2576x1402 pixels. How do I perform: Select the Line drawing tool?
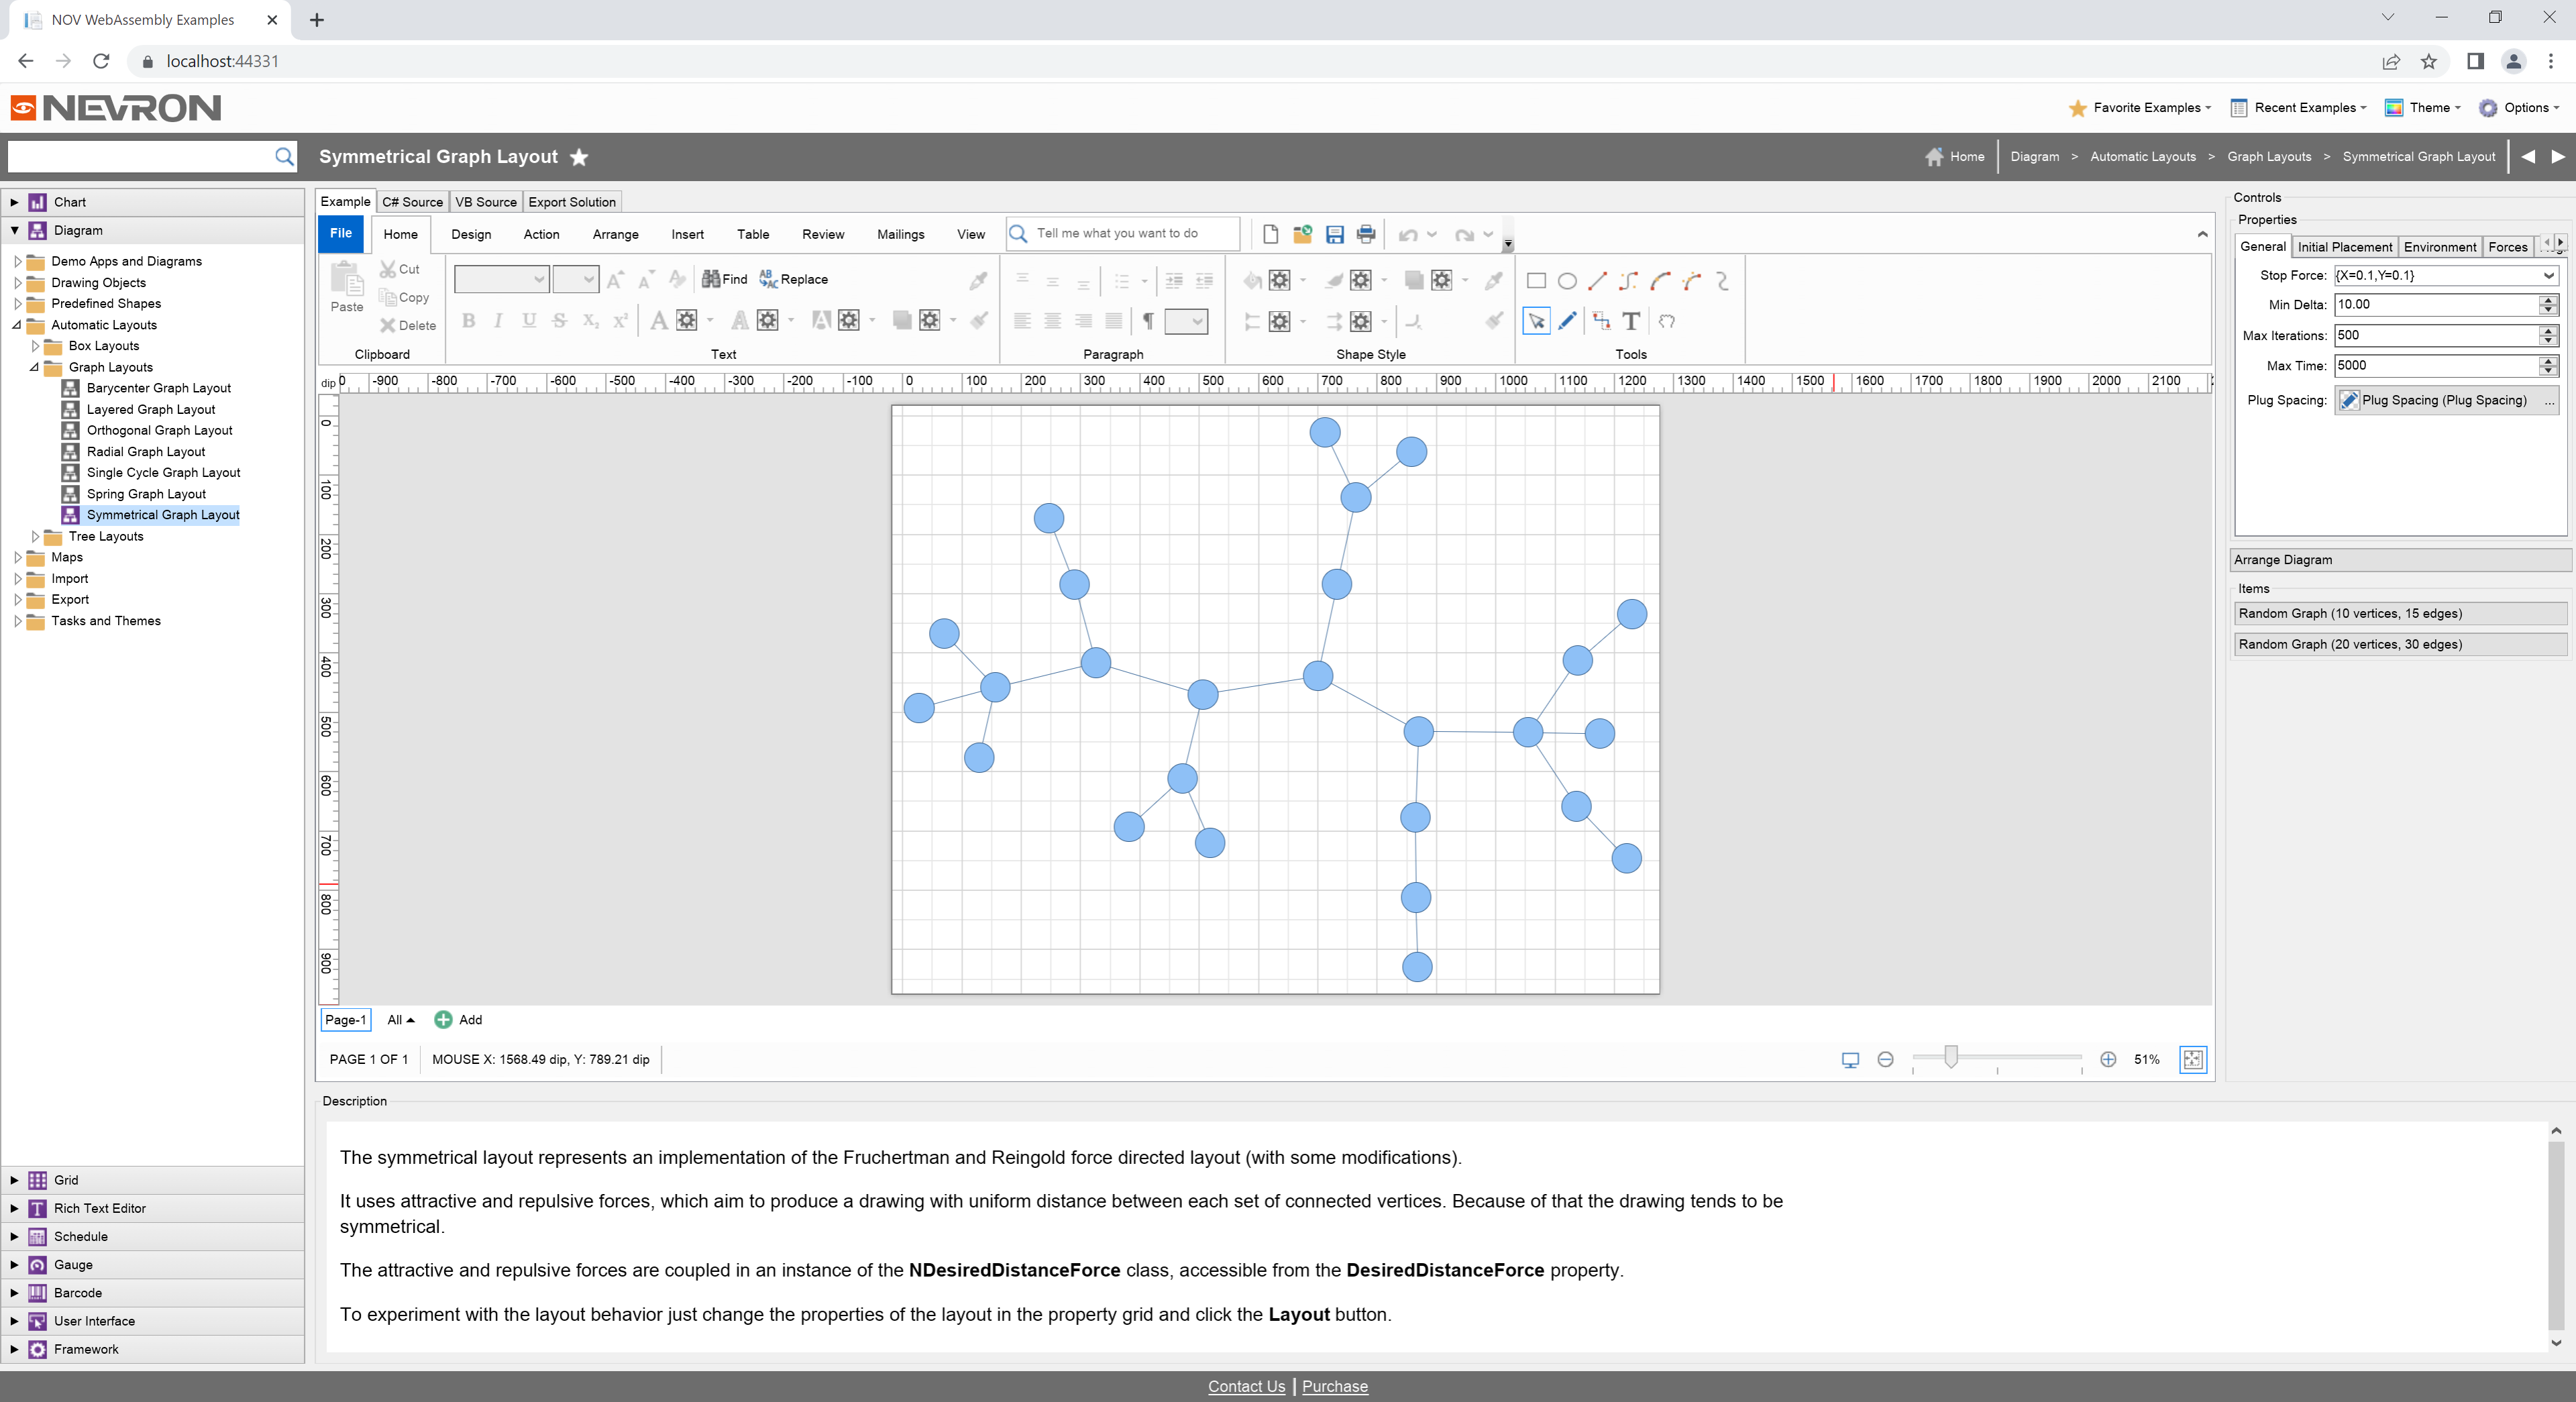(1597, 281)
